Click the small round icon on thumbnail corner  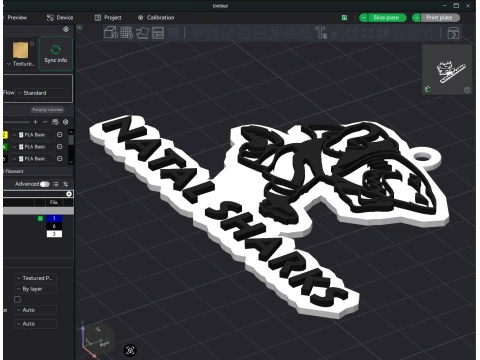(467, 90)
